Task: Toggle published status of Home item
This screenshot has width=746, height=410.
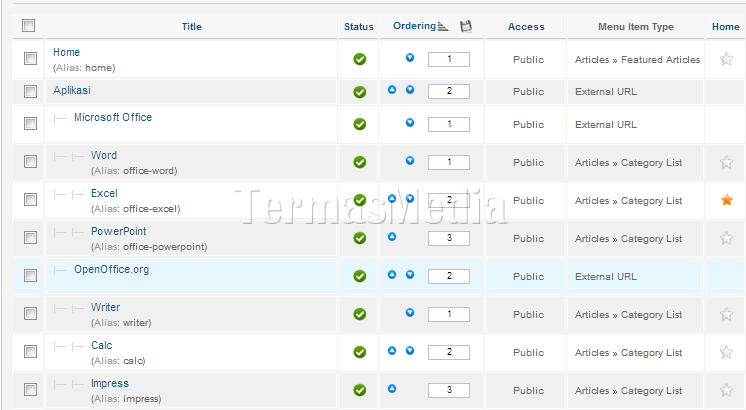Action: tap(360, 59)
